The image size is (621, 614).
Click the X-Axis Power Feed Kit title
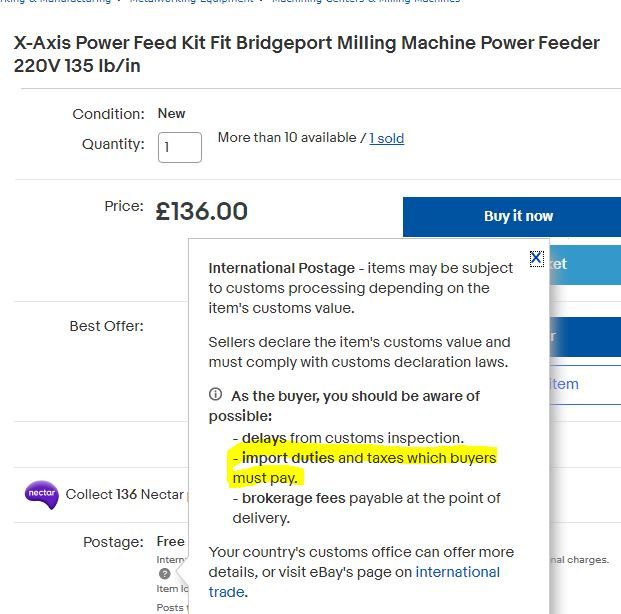pos(307,54)
